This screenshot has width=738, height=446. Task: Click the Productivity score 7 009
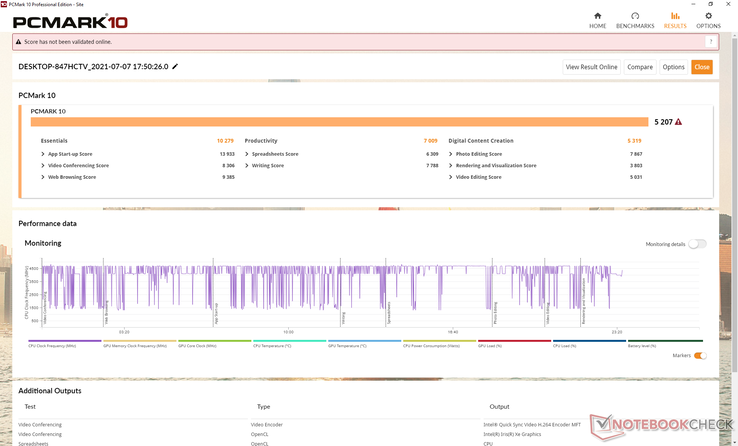(x=430, y=141)
